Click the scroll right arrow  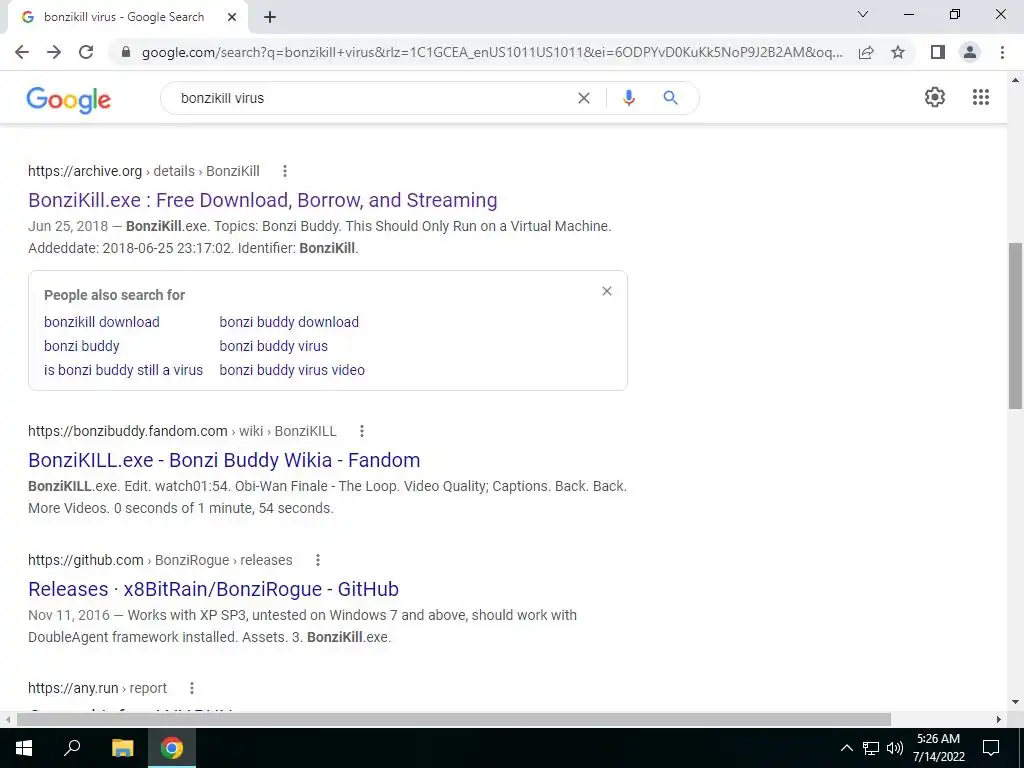pyautogui.click(x=999, y=719)
